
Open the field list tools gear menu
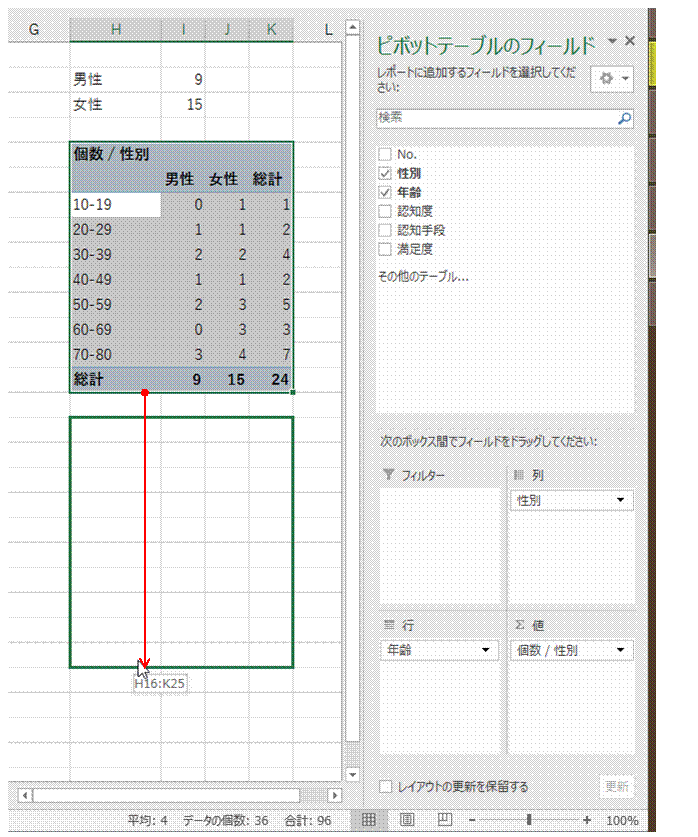pyautogui.click(x=612, y=79)
